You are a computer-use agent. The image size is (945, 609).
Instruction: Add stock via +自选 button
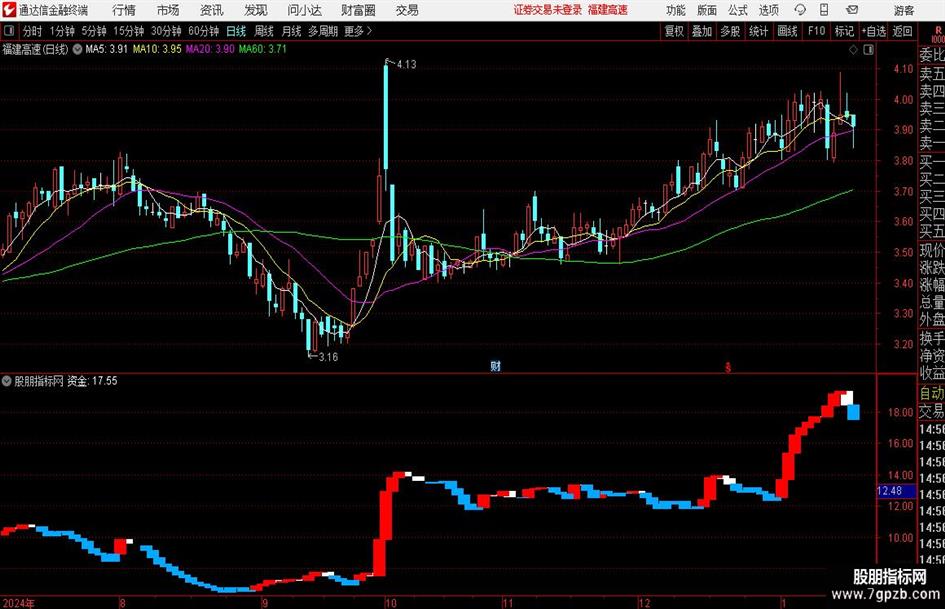873,31
